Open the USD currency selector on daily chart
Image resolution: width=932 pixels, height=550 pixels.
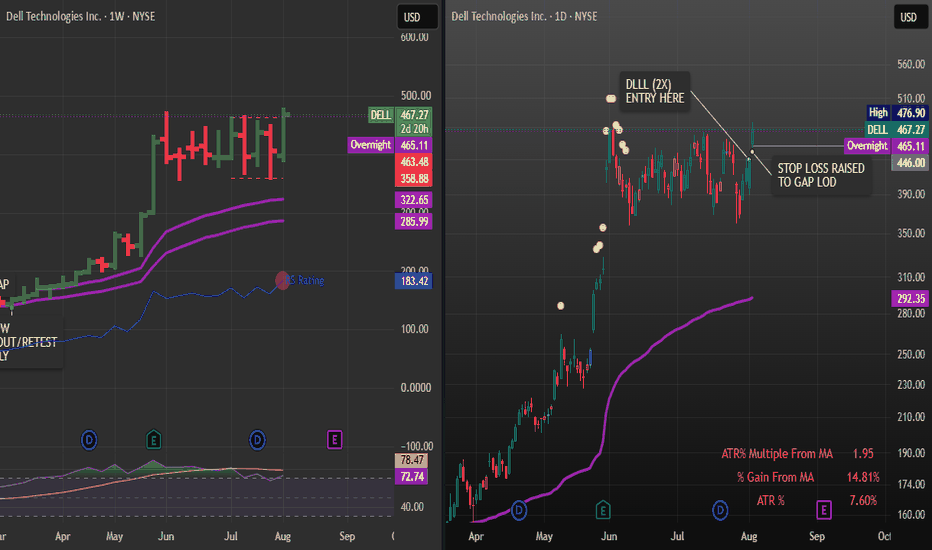(x=910, y=17)
